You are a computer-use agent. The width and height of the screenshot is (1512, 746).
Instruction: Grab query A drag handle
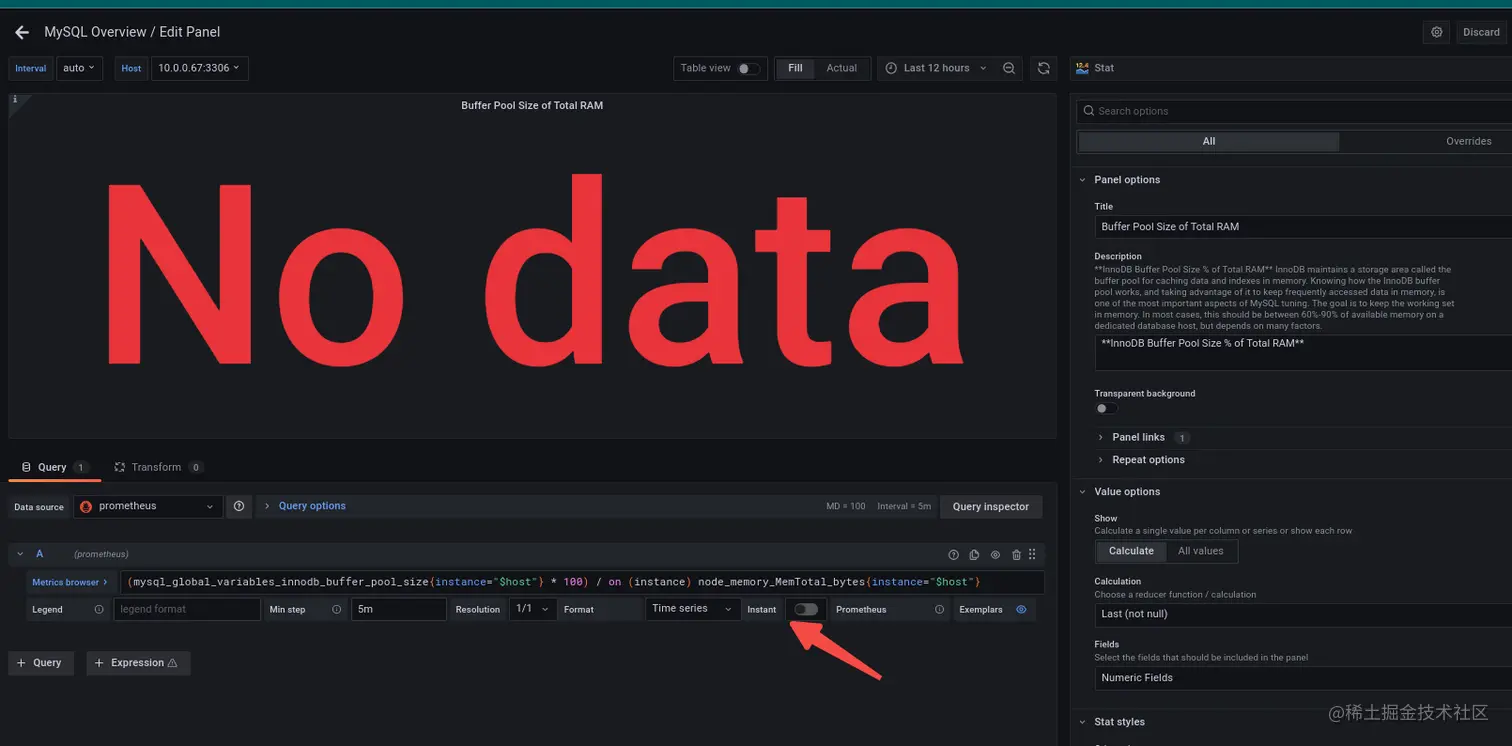[x=1032, y=554]
